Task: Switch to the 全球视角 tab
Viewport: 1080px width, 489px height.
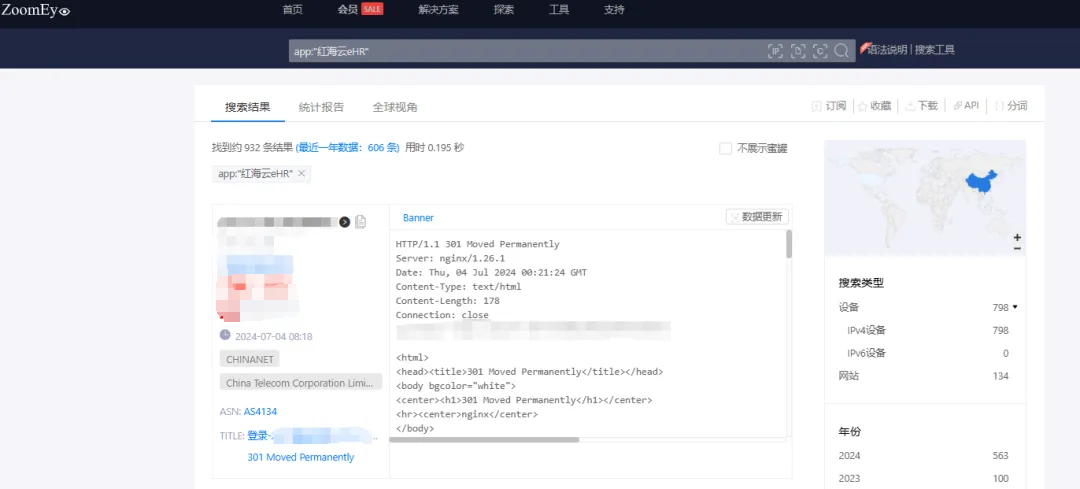Action: pos(395,107)
